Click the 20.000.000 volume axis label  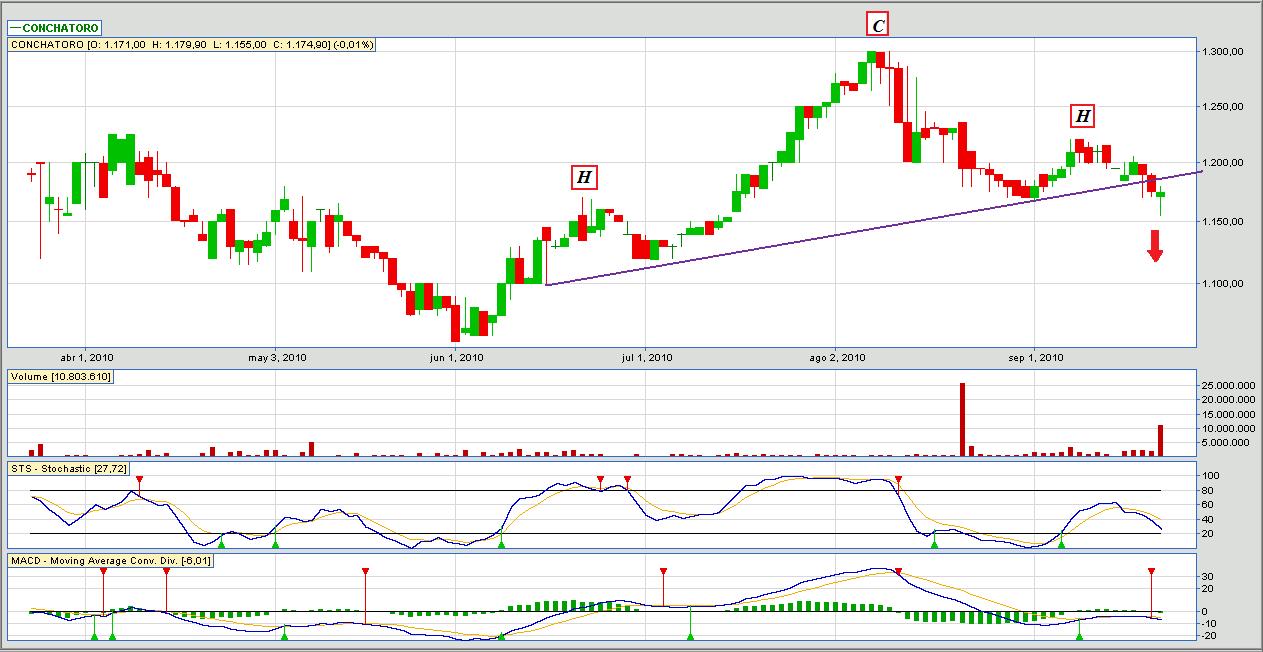point(1226,399)
